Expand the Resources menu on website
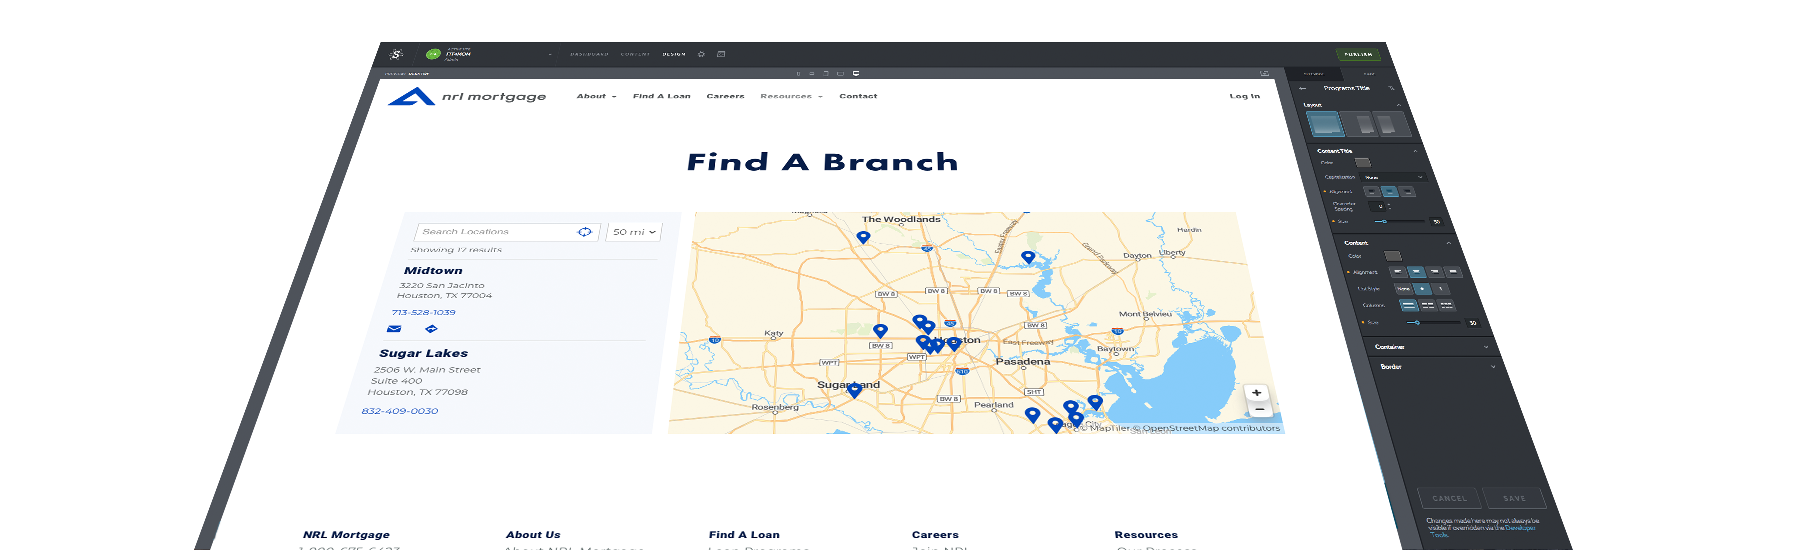This screenshot has height=550, width=1800. pos(791,96)
